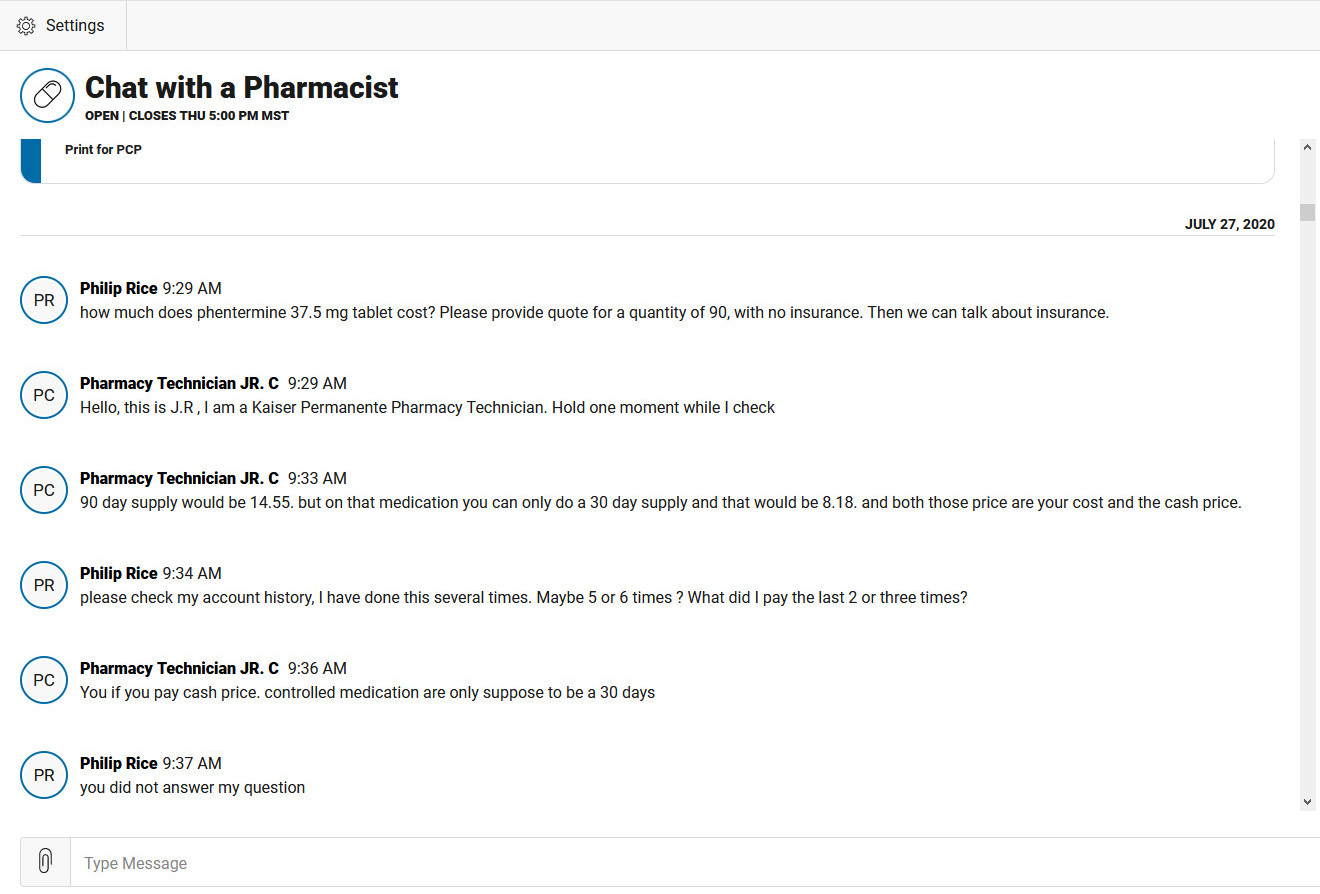This screenshot has height=894, width=1320.
Task: Click the PC avatar next to the 9:36 AM message
Action: [x=44, y=680]
